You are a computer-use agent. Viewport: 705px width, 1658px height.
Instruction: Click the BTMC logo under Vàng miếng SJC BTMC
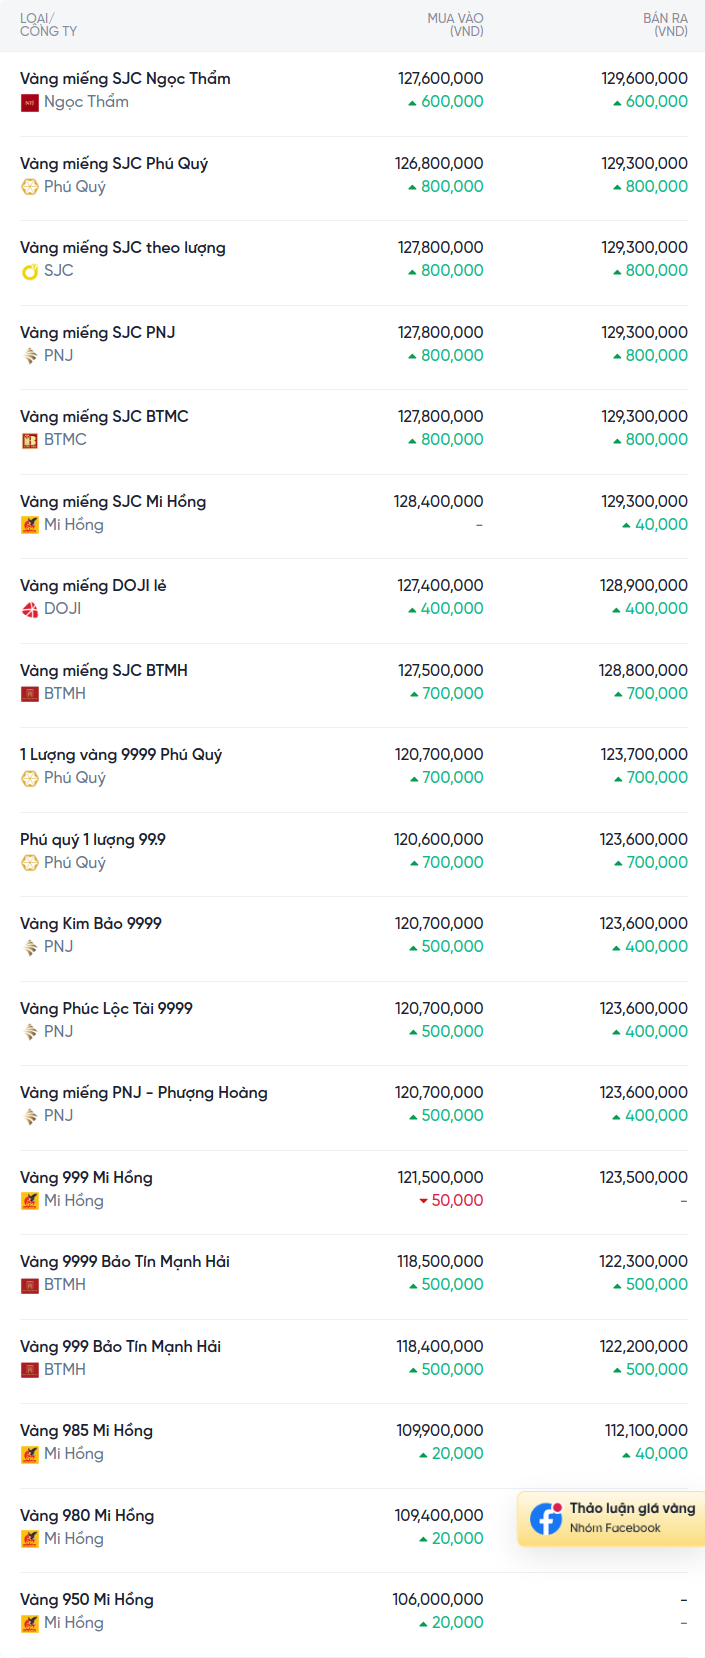(x=30, y=440)
